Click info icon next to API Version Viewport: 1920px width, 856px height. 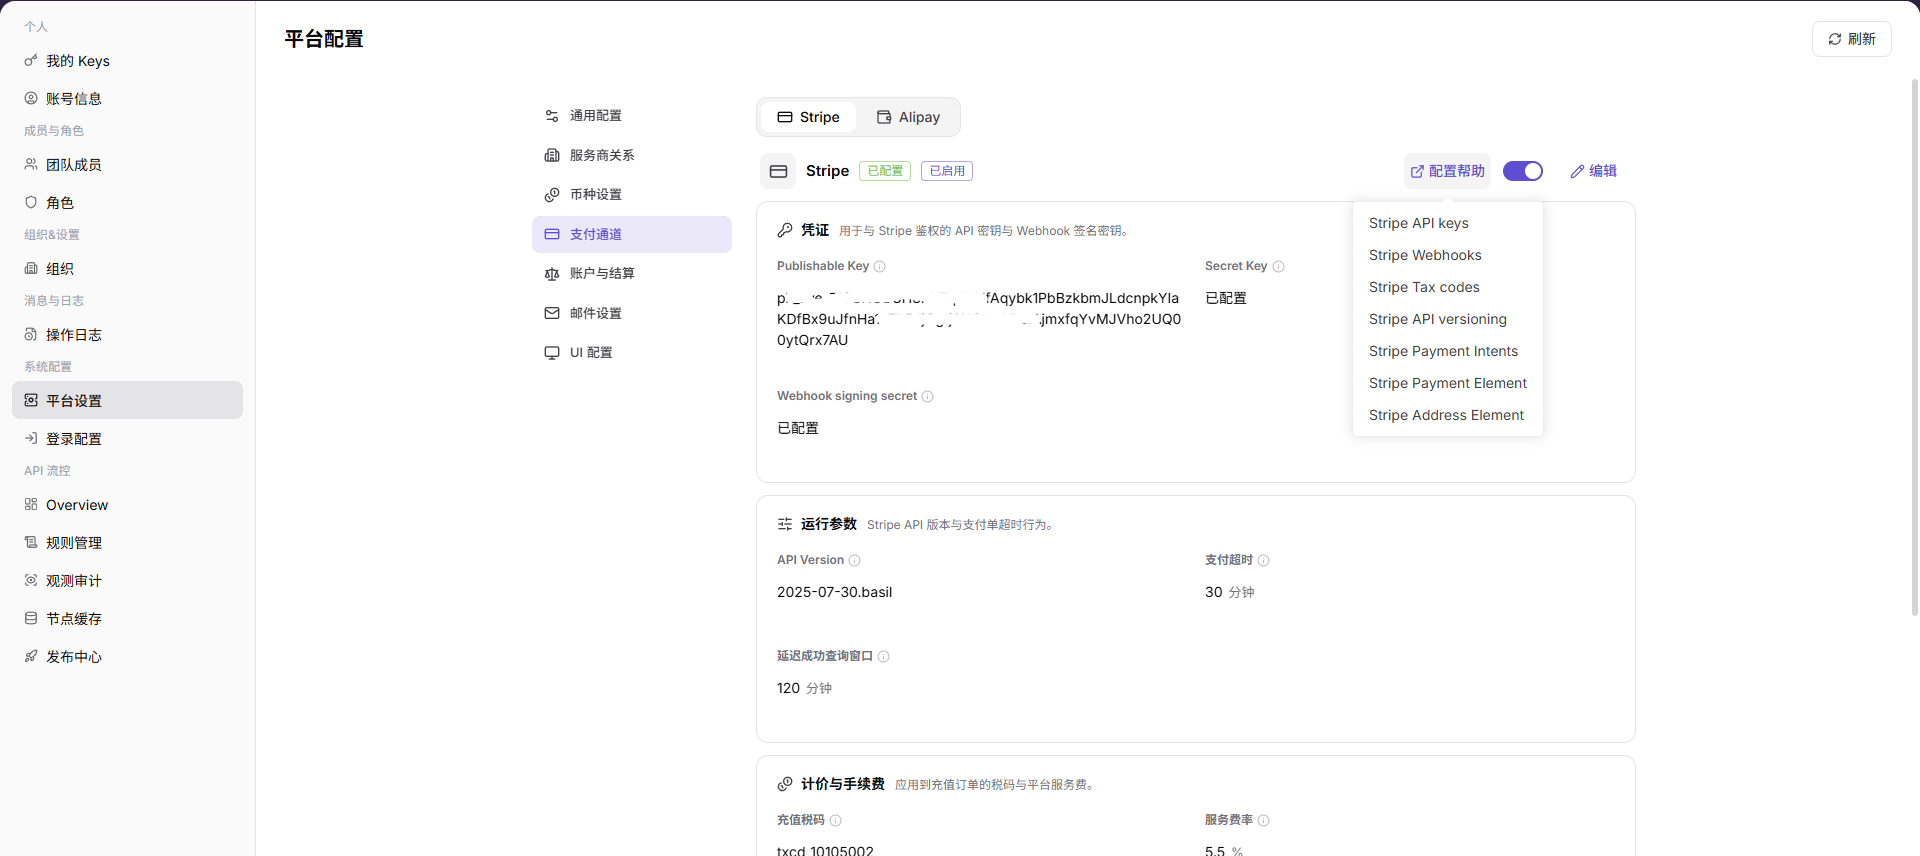pos(855,560)
